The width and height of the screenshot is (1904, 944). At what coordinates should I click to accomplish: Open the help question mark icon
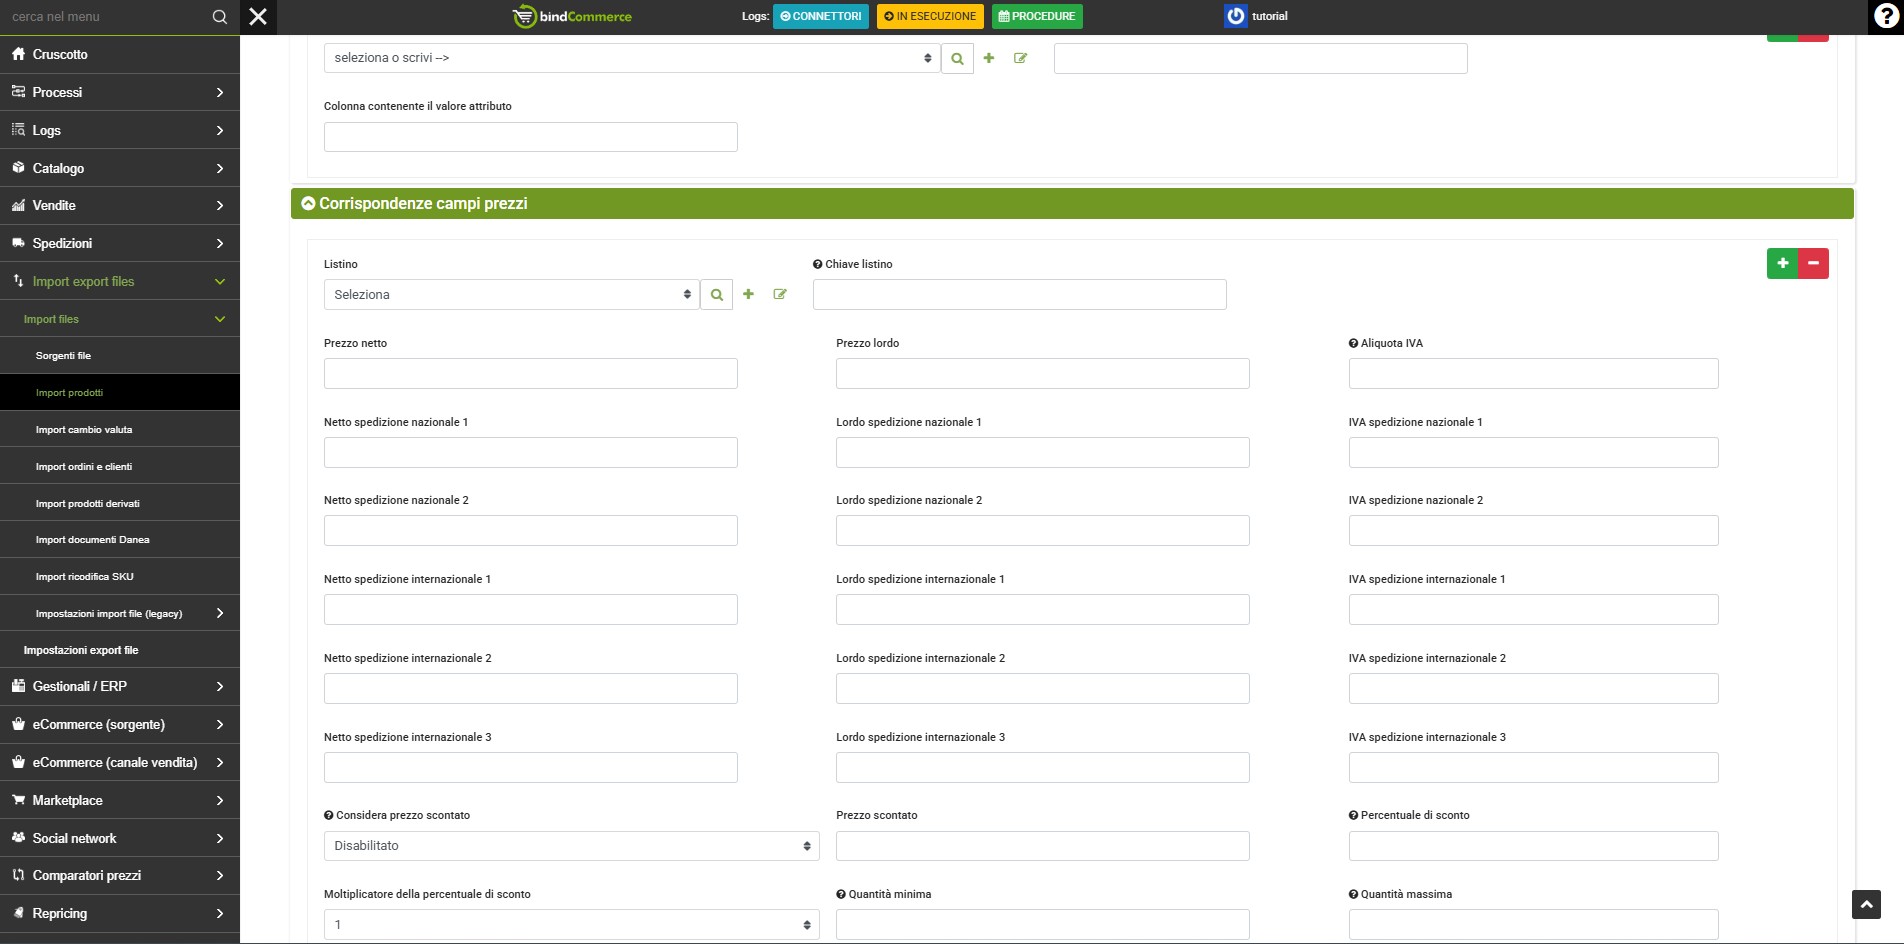[1886, 17]
